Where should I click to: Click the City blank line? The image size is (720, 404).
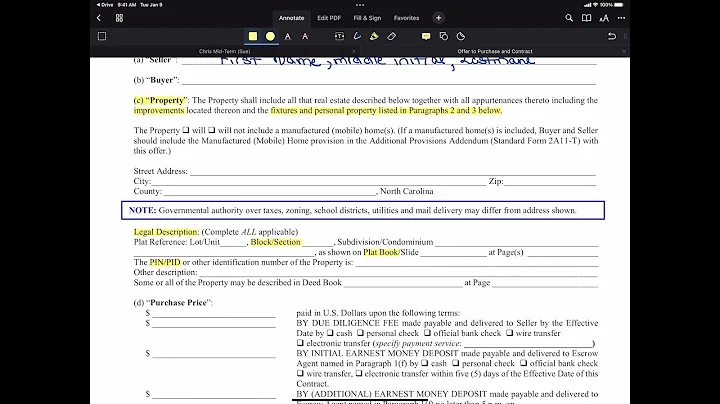point(319,182)
